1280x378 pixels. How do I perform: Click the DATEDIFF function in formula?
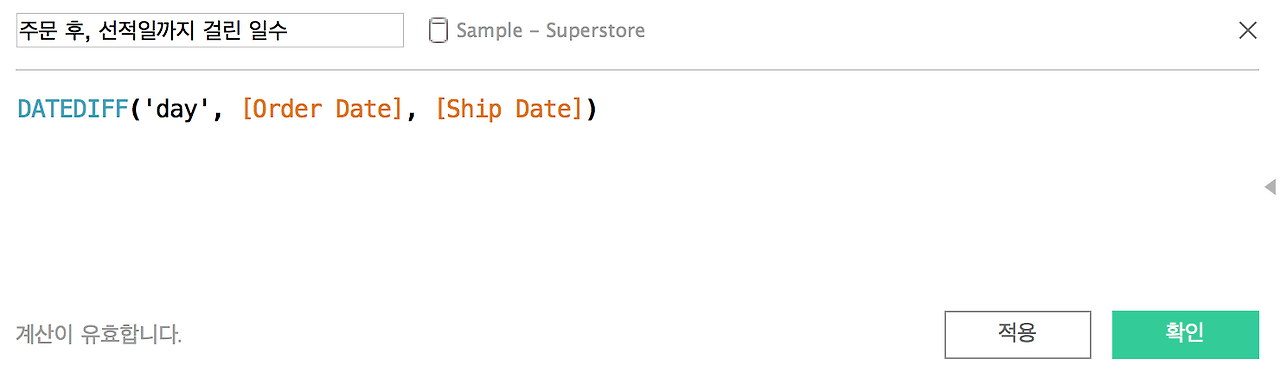point(74,109)
